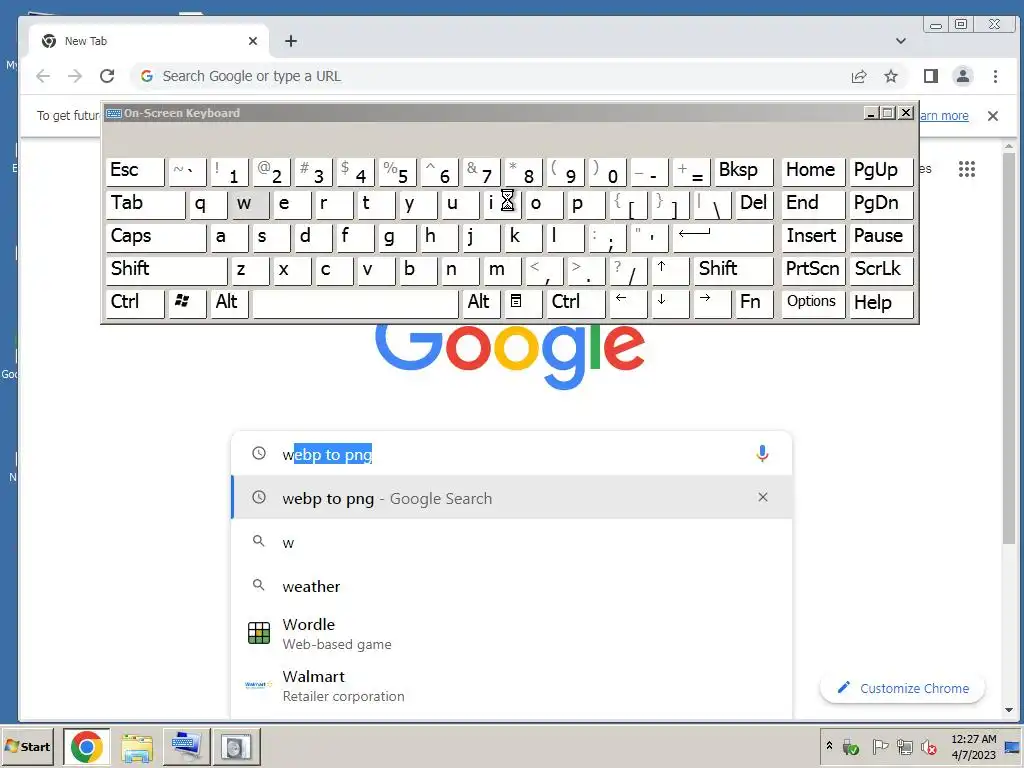Expand Chrome tab search chevron
The width and height of the screenshot is (1024, 768).
click(x=901, y=41)
